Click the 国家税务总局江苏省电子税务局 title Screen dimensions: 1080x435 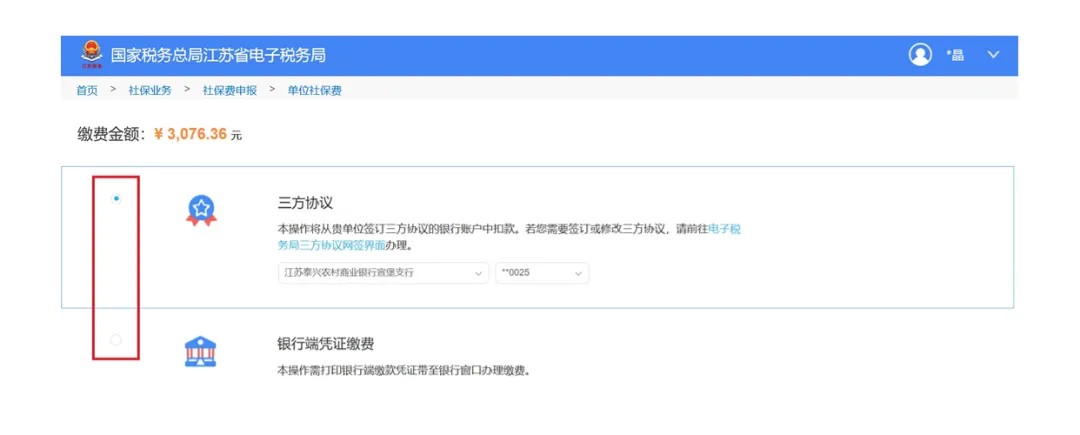[x=218, y=55]
